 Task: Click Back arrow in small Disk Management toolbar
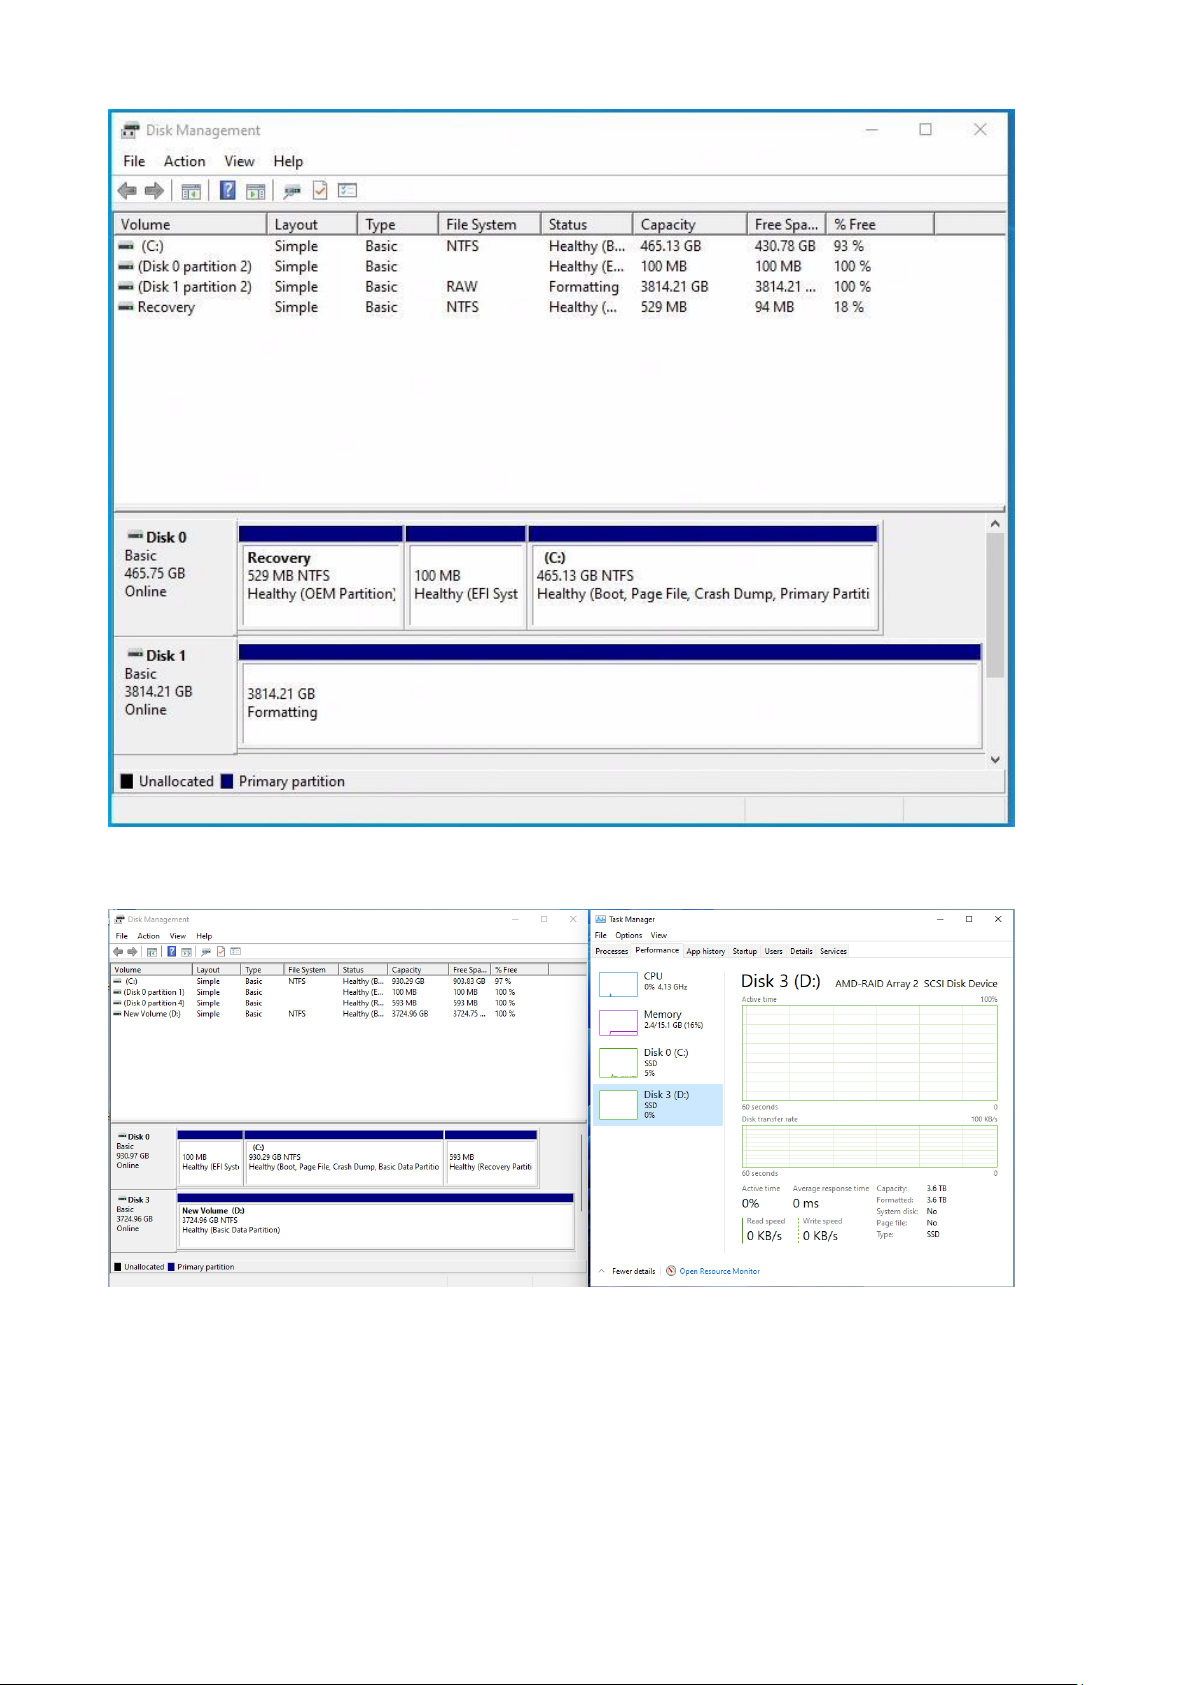118,952
